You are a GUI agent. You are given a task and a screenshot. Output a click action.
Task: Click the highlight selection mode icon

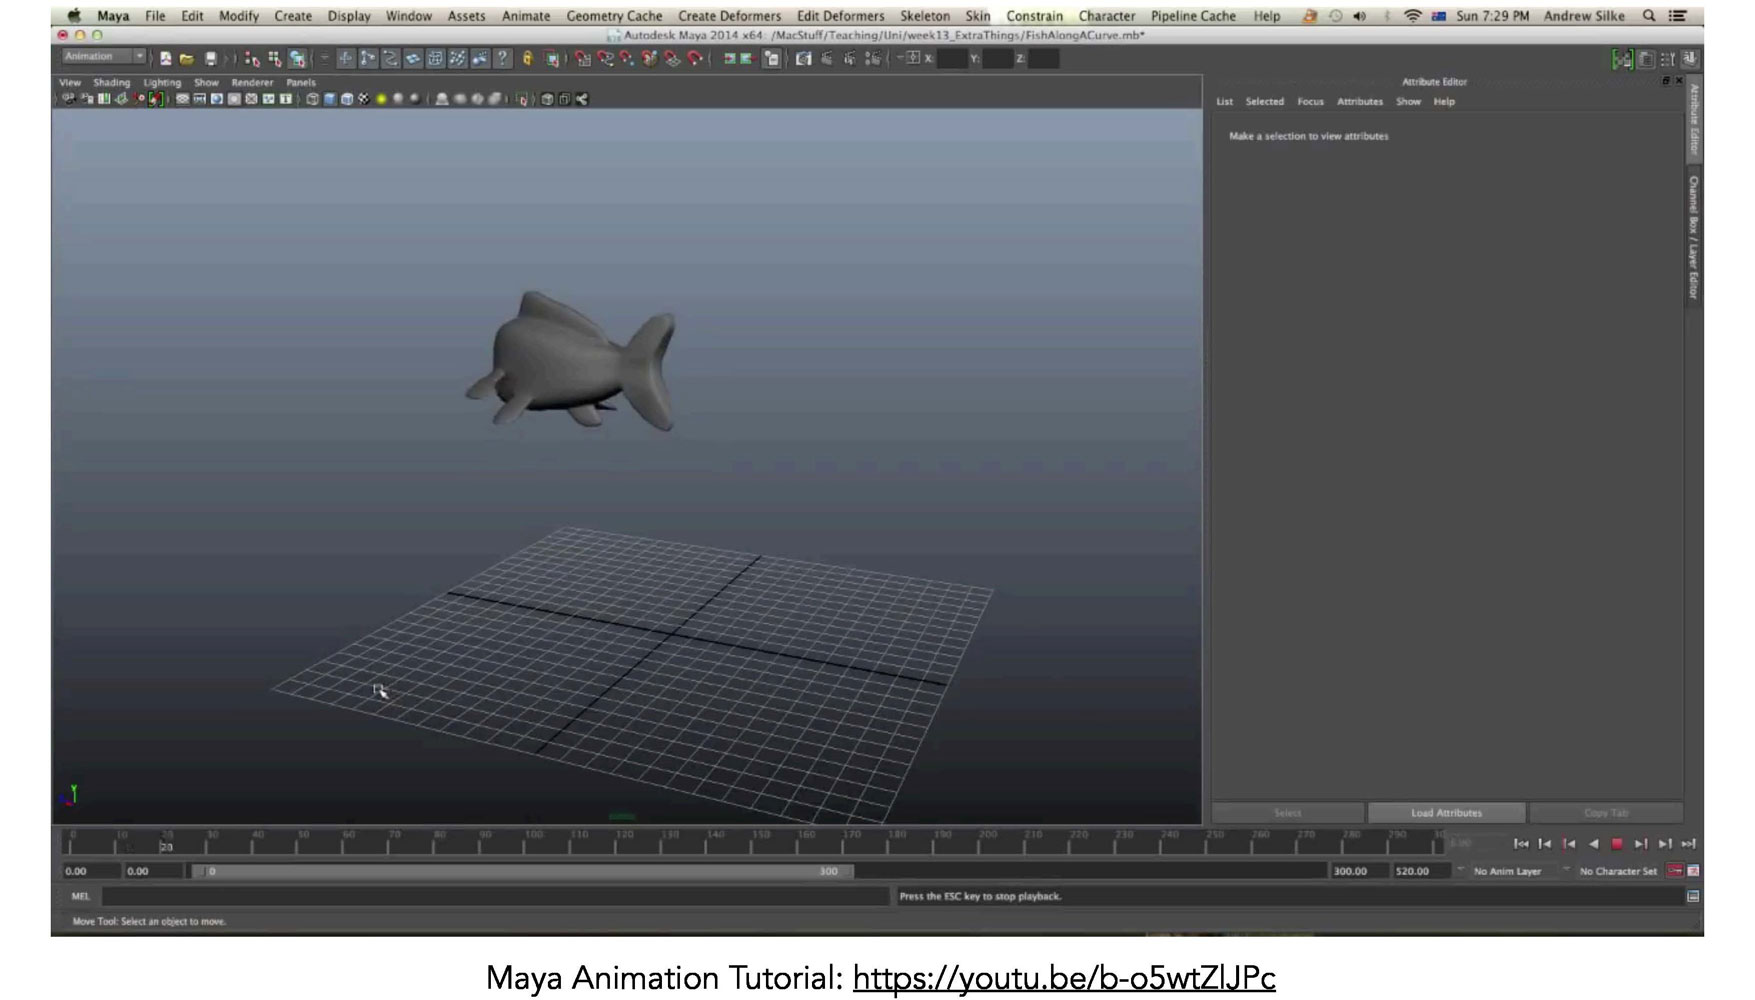551,59
